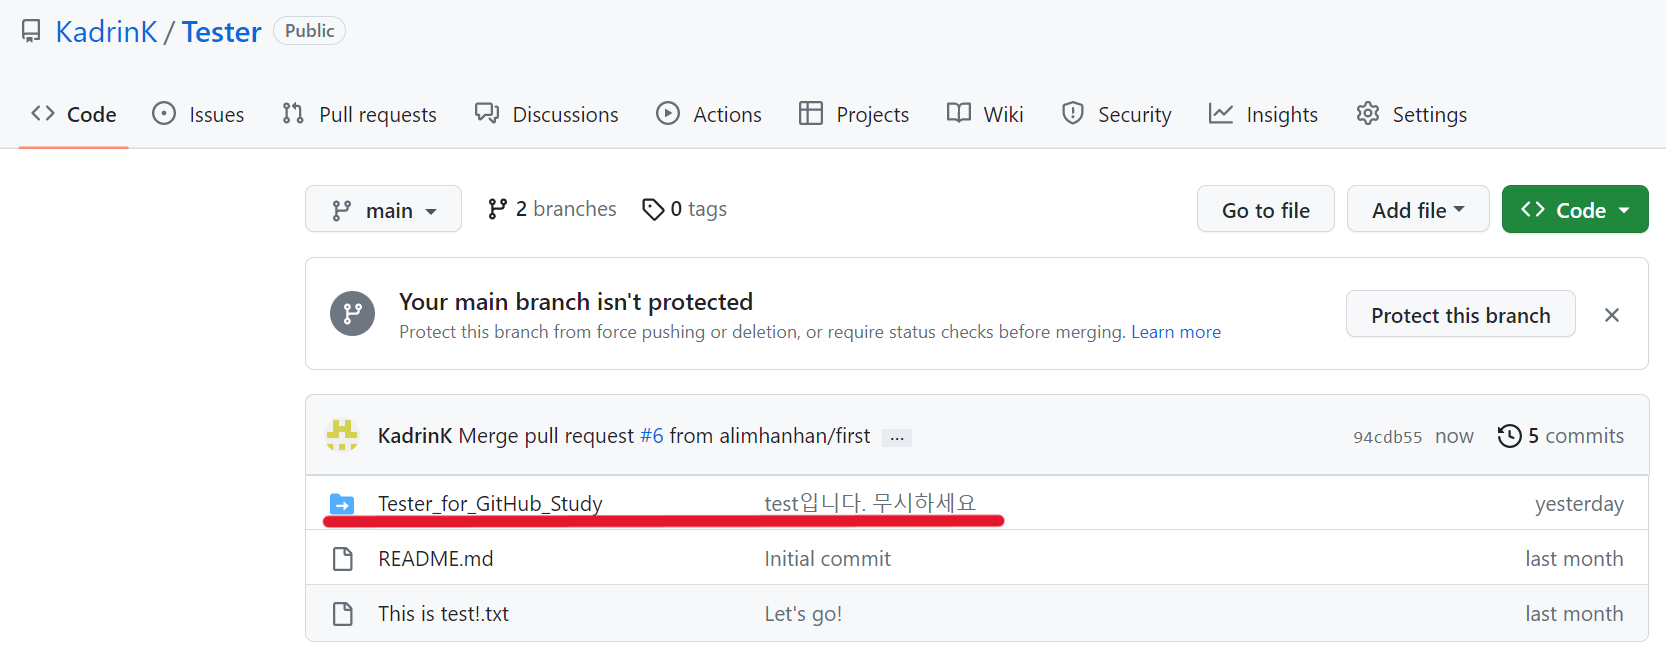Viewport: 1666px width, 649px height.
Task: Click the folder icon for Tester_for_GitHub_Study
Action: coord(342,504)
